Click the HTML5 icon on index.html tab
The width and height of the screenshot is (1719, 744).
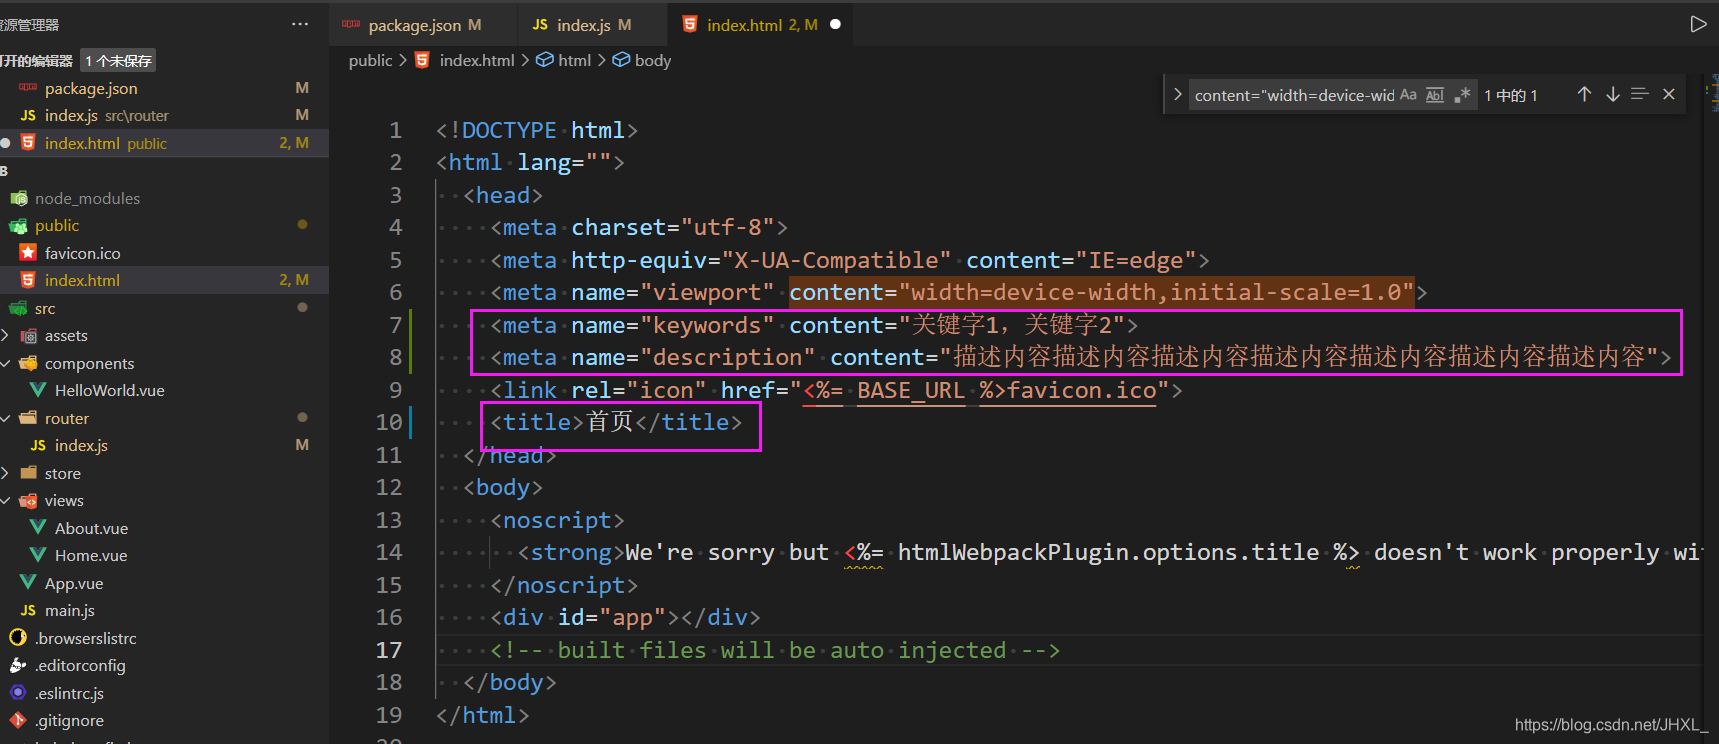click(x=690, y=24)
